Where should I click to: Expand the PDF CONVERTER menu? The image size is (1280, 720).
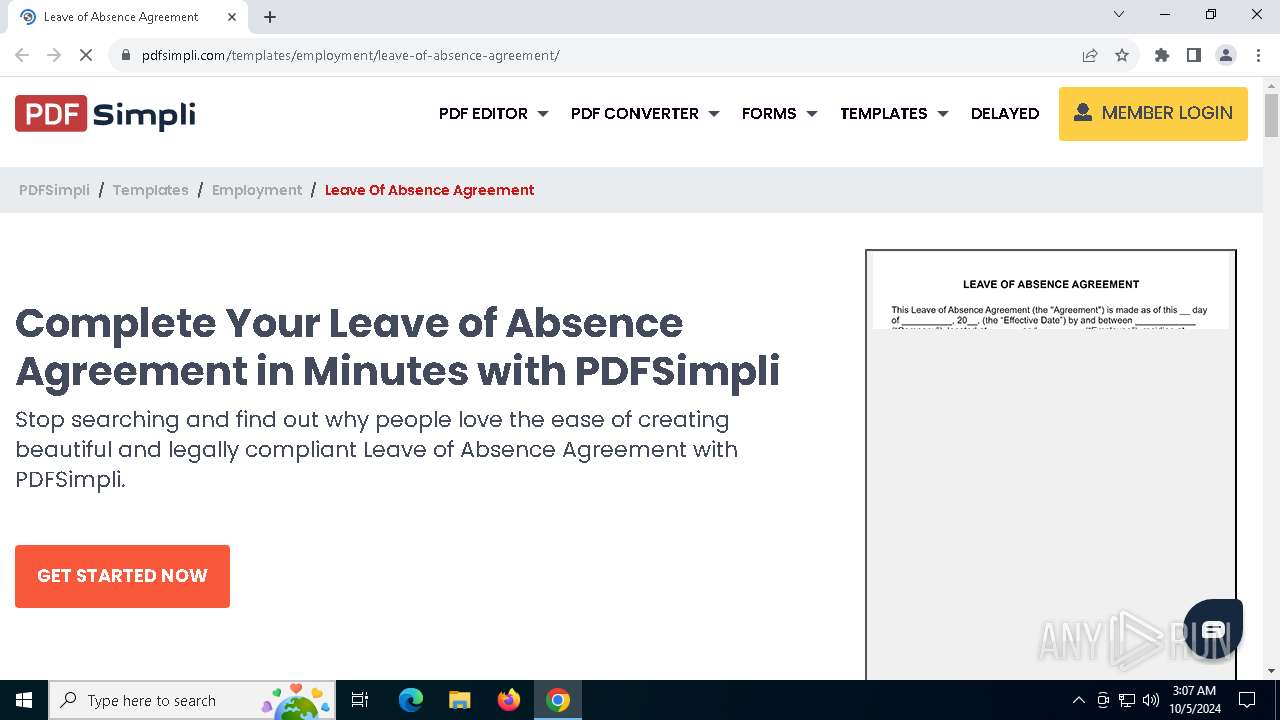pos(645,114)
